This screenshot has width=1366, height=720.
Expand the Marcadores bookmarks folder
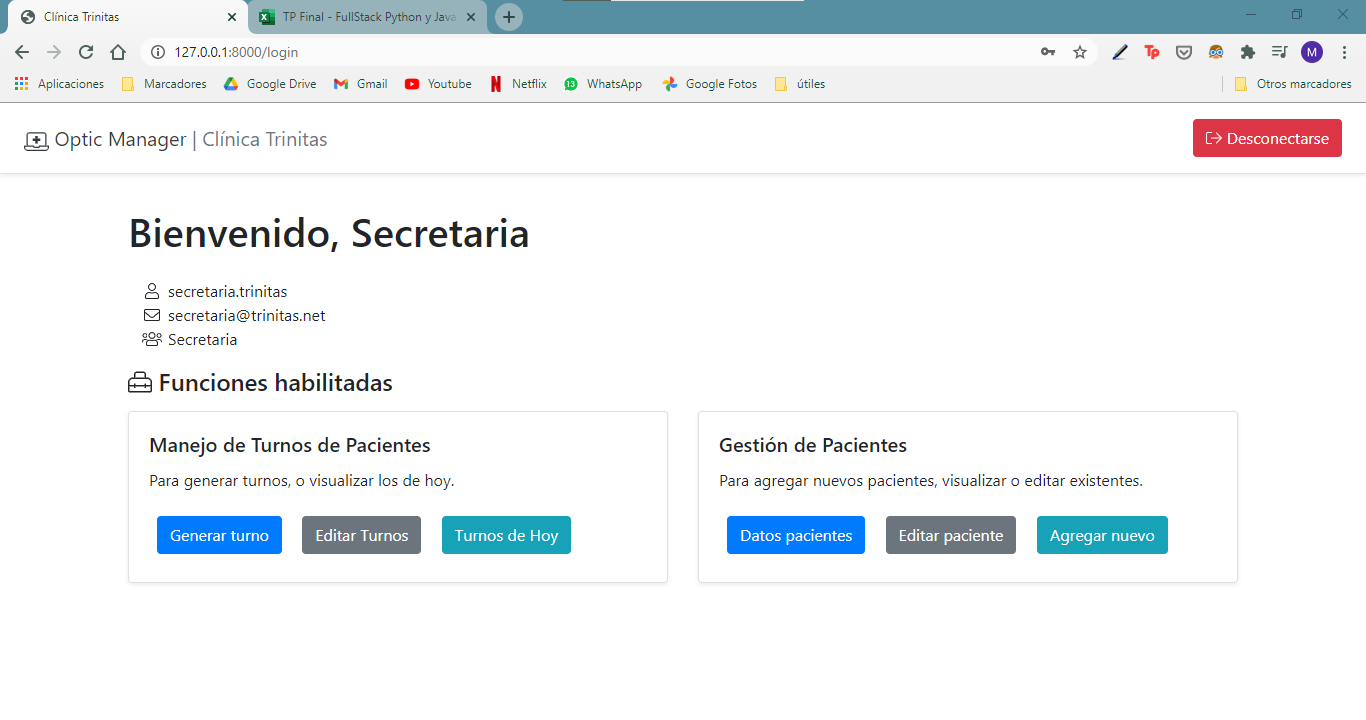coord(164,84)
